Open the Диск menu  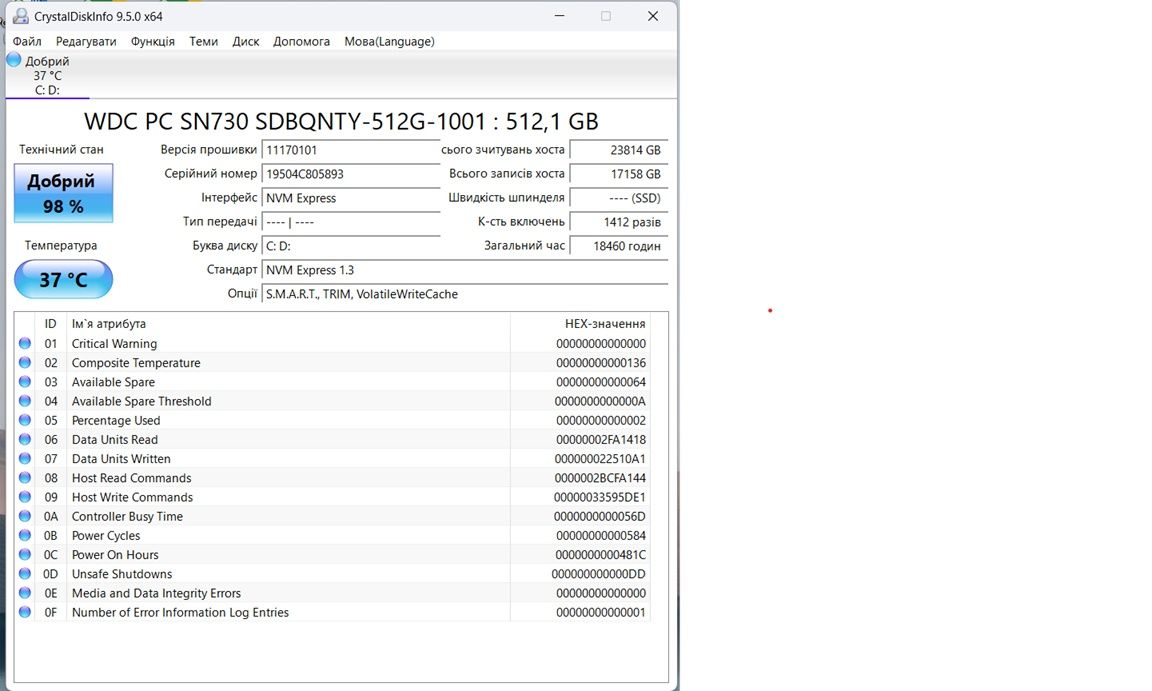click(245, 41)
